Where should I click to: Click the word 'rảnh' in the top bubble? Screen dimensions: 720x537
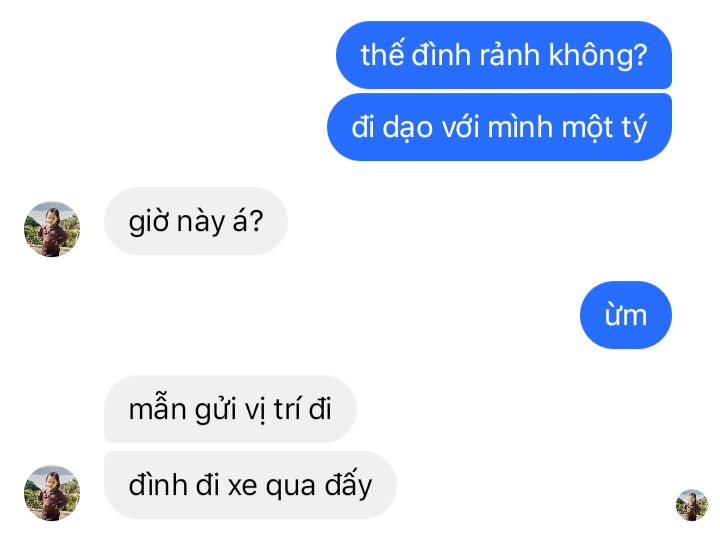click(509, 55)
